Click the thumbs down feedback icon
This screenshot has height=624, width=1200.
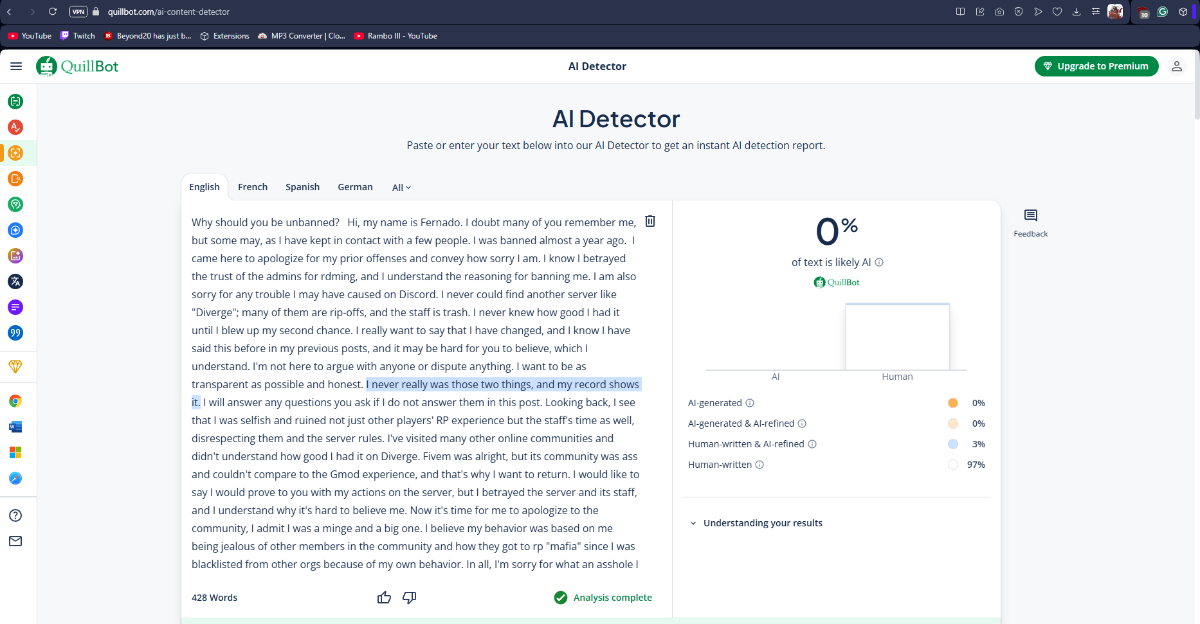(x=409, y=597)
